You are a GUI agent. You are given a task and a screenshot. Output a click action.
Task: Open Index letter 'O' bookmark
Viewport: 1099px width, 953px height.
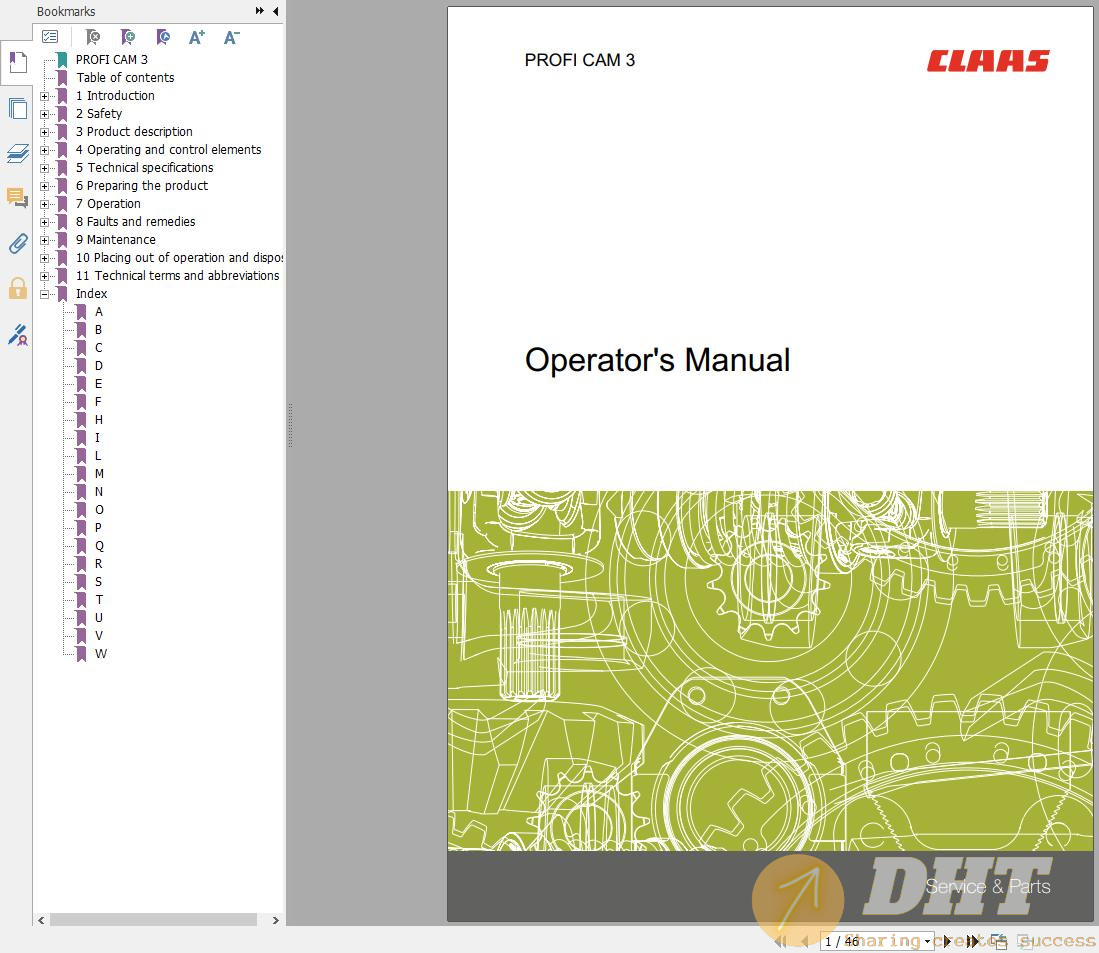click(99, 510)
